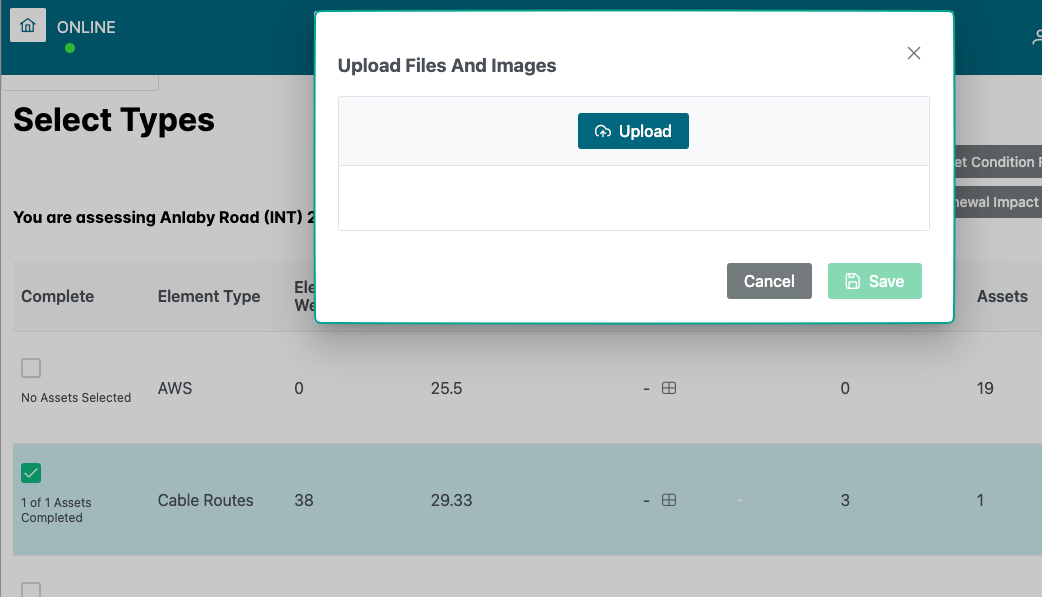This screenshot has width=1042, height=597.
Task: Tick the Complete checkbox for AWS
Action: [x=31, y=368]
